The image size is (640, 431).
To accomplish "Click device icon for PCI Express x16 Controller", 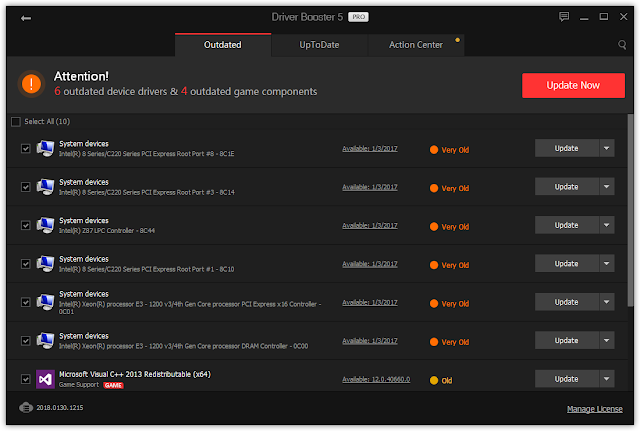I will [x=45, y=302].
